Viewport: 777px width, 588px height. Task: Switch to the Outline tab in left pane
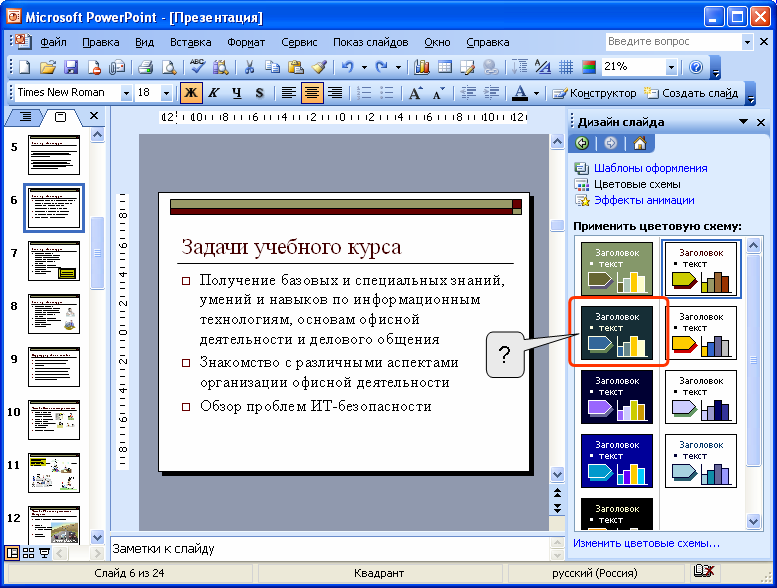25,117
